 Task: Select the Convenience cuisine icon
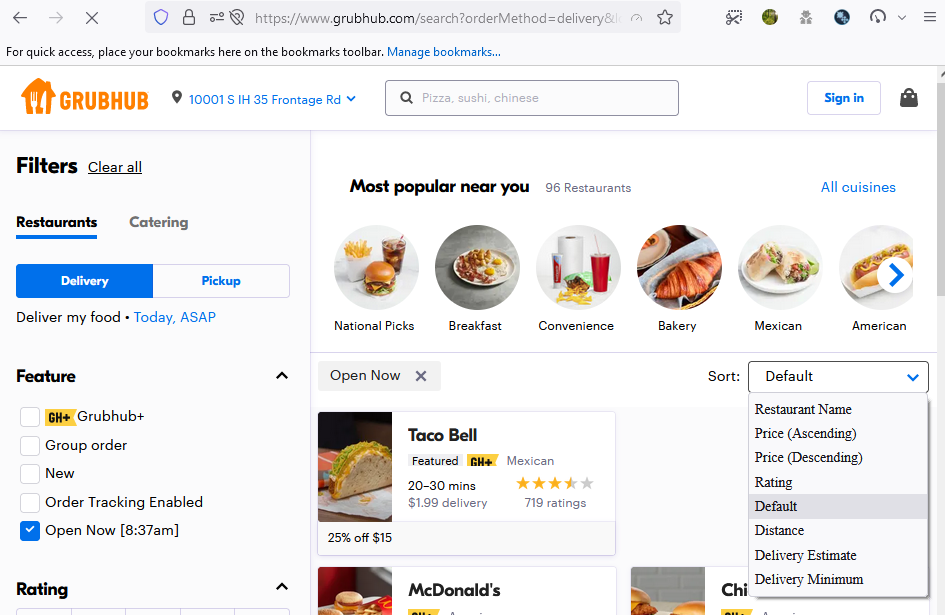tap(578, 267)
